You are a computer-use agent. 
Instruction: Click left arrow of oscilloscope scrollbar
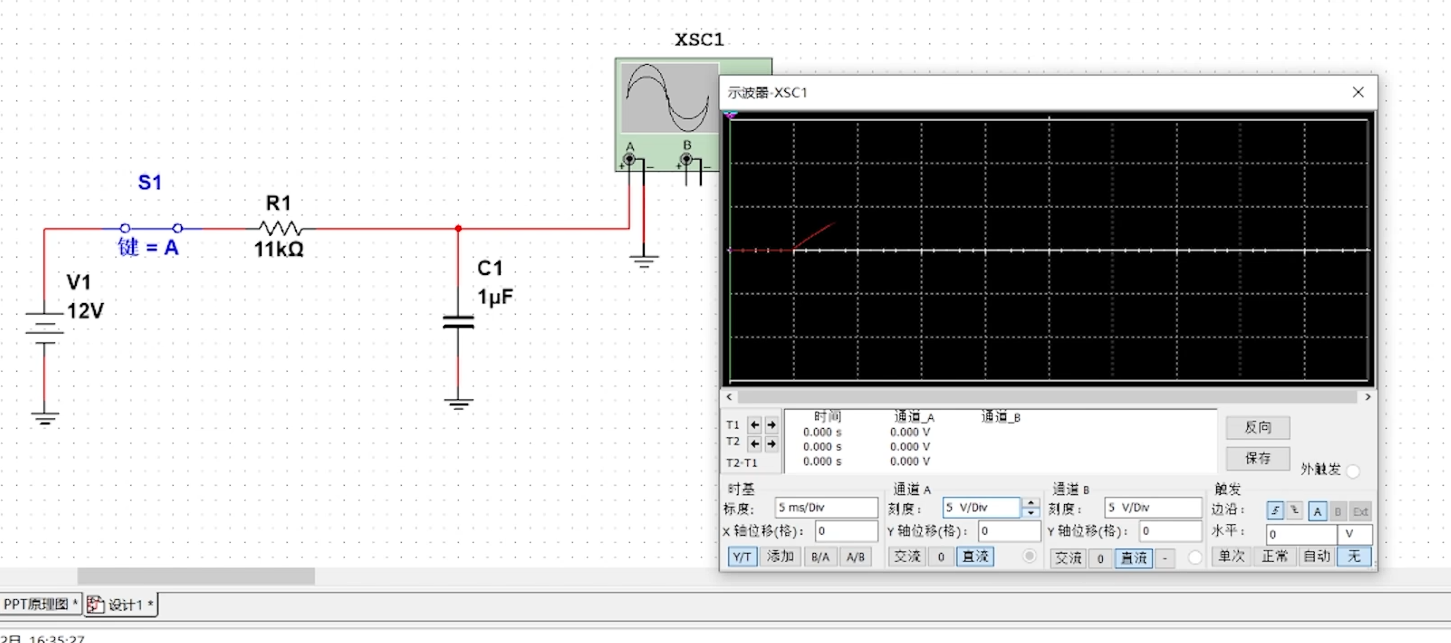click(730, 397)
